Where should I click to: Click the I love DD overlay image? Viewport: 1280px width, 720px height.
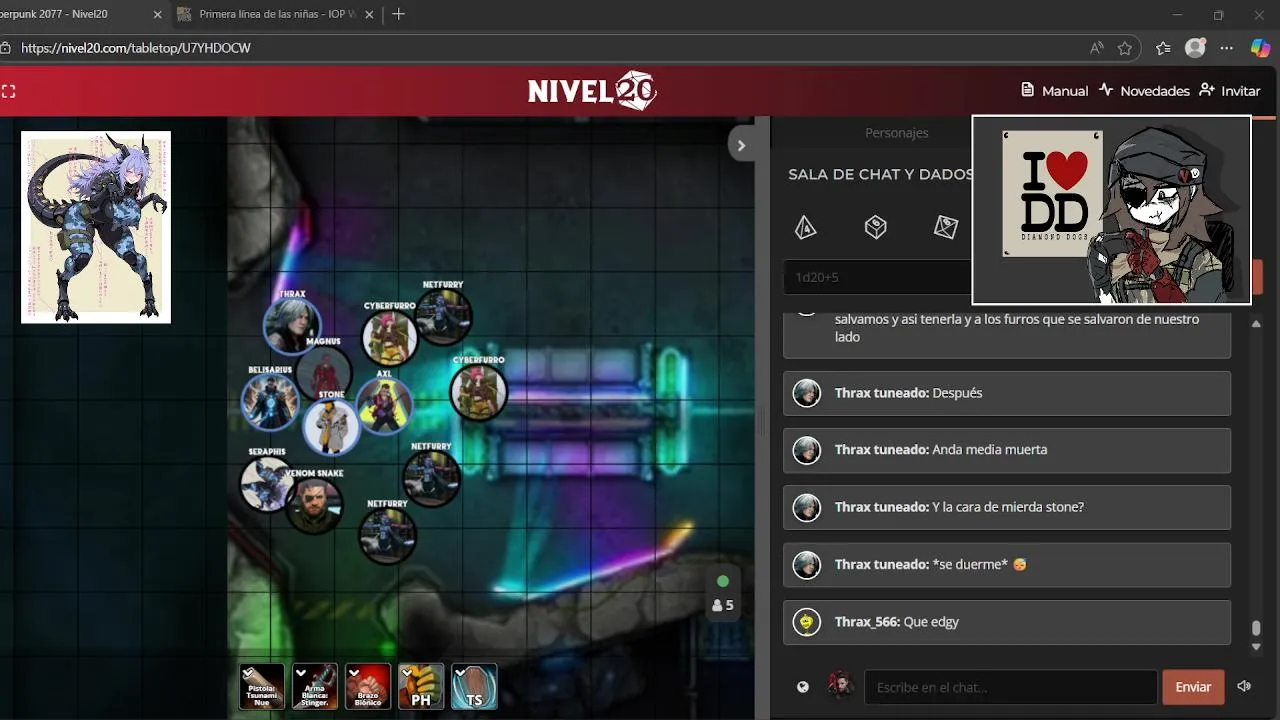[1111, 209]
